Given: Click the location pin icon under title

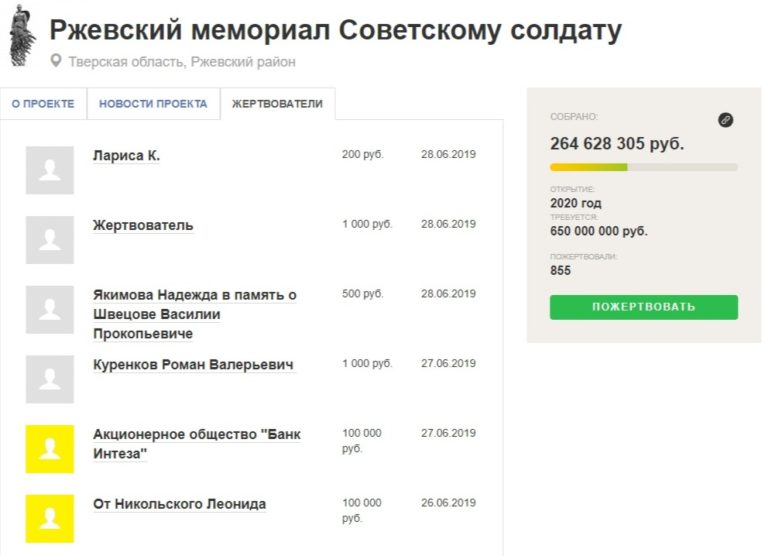Looking at the screenshot, I should click(56, 61).
